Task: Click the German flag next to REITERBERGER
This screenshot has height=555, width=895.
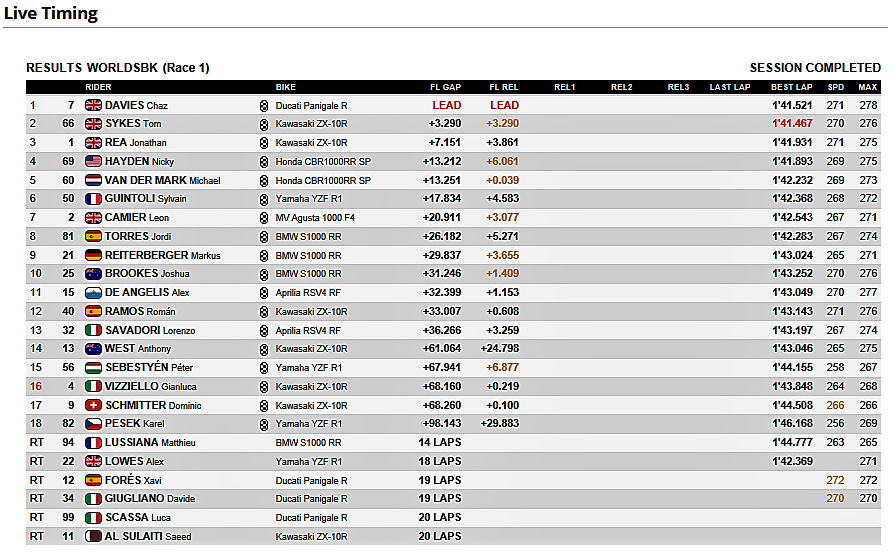Action: coord(93,255)
